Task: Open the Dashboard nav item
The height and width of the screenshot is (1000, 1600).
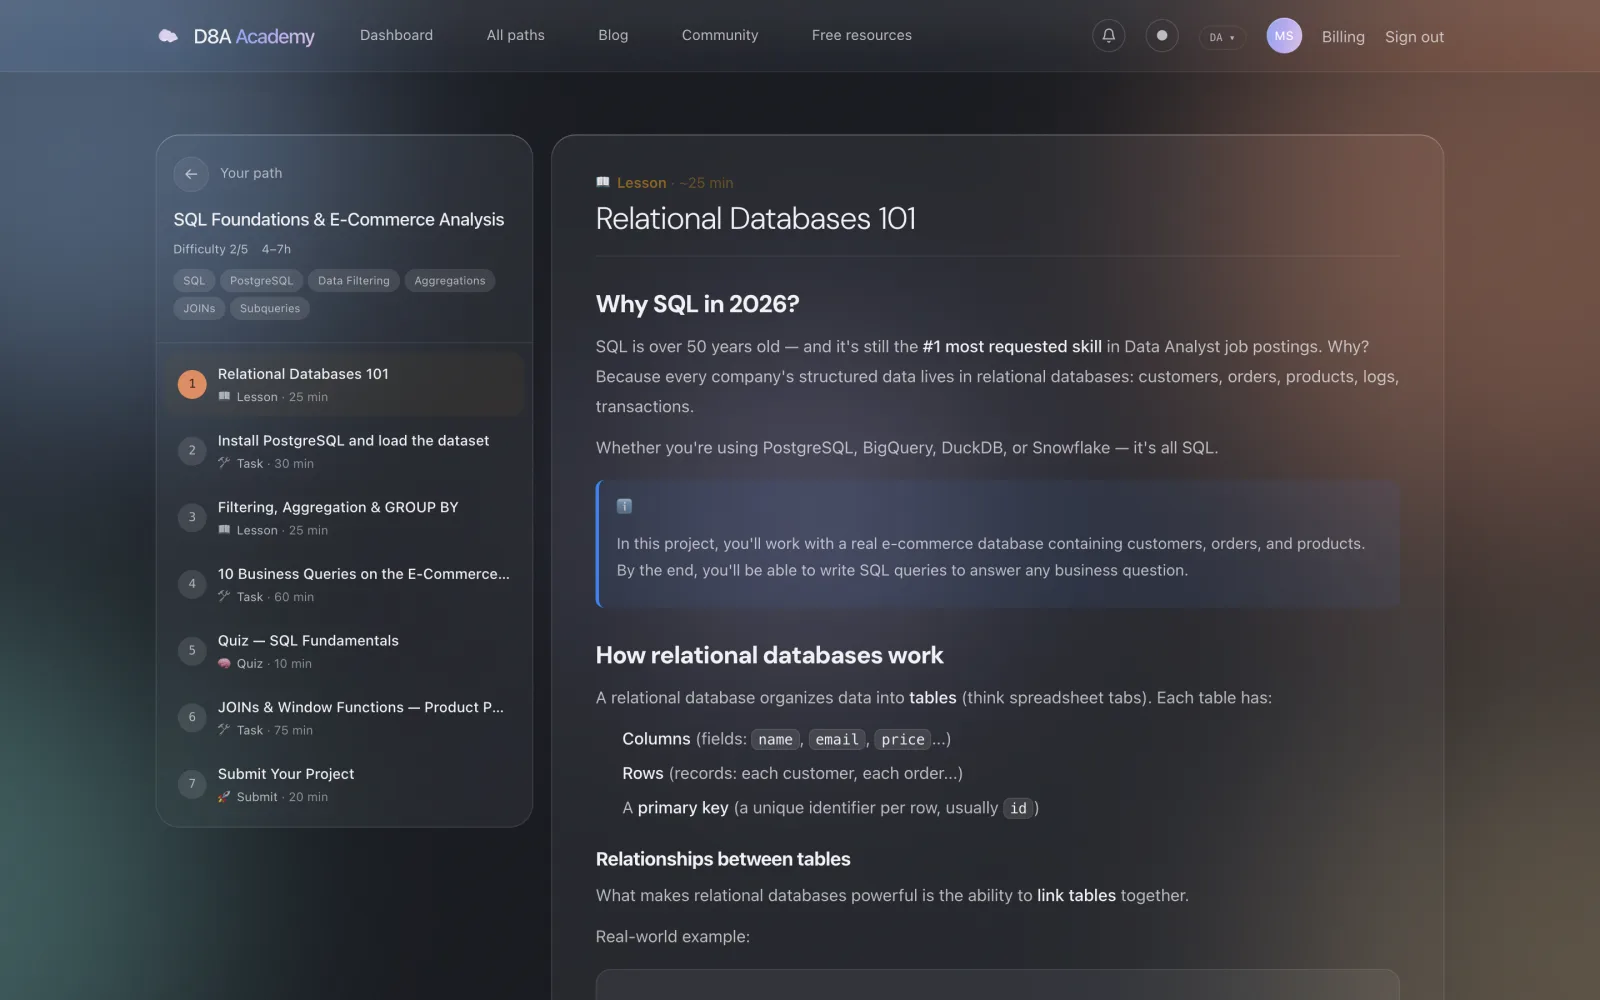Action: pyautogui.click(x=396, y=35)
